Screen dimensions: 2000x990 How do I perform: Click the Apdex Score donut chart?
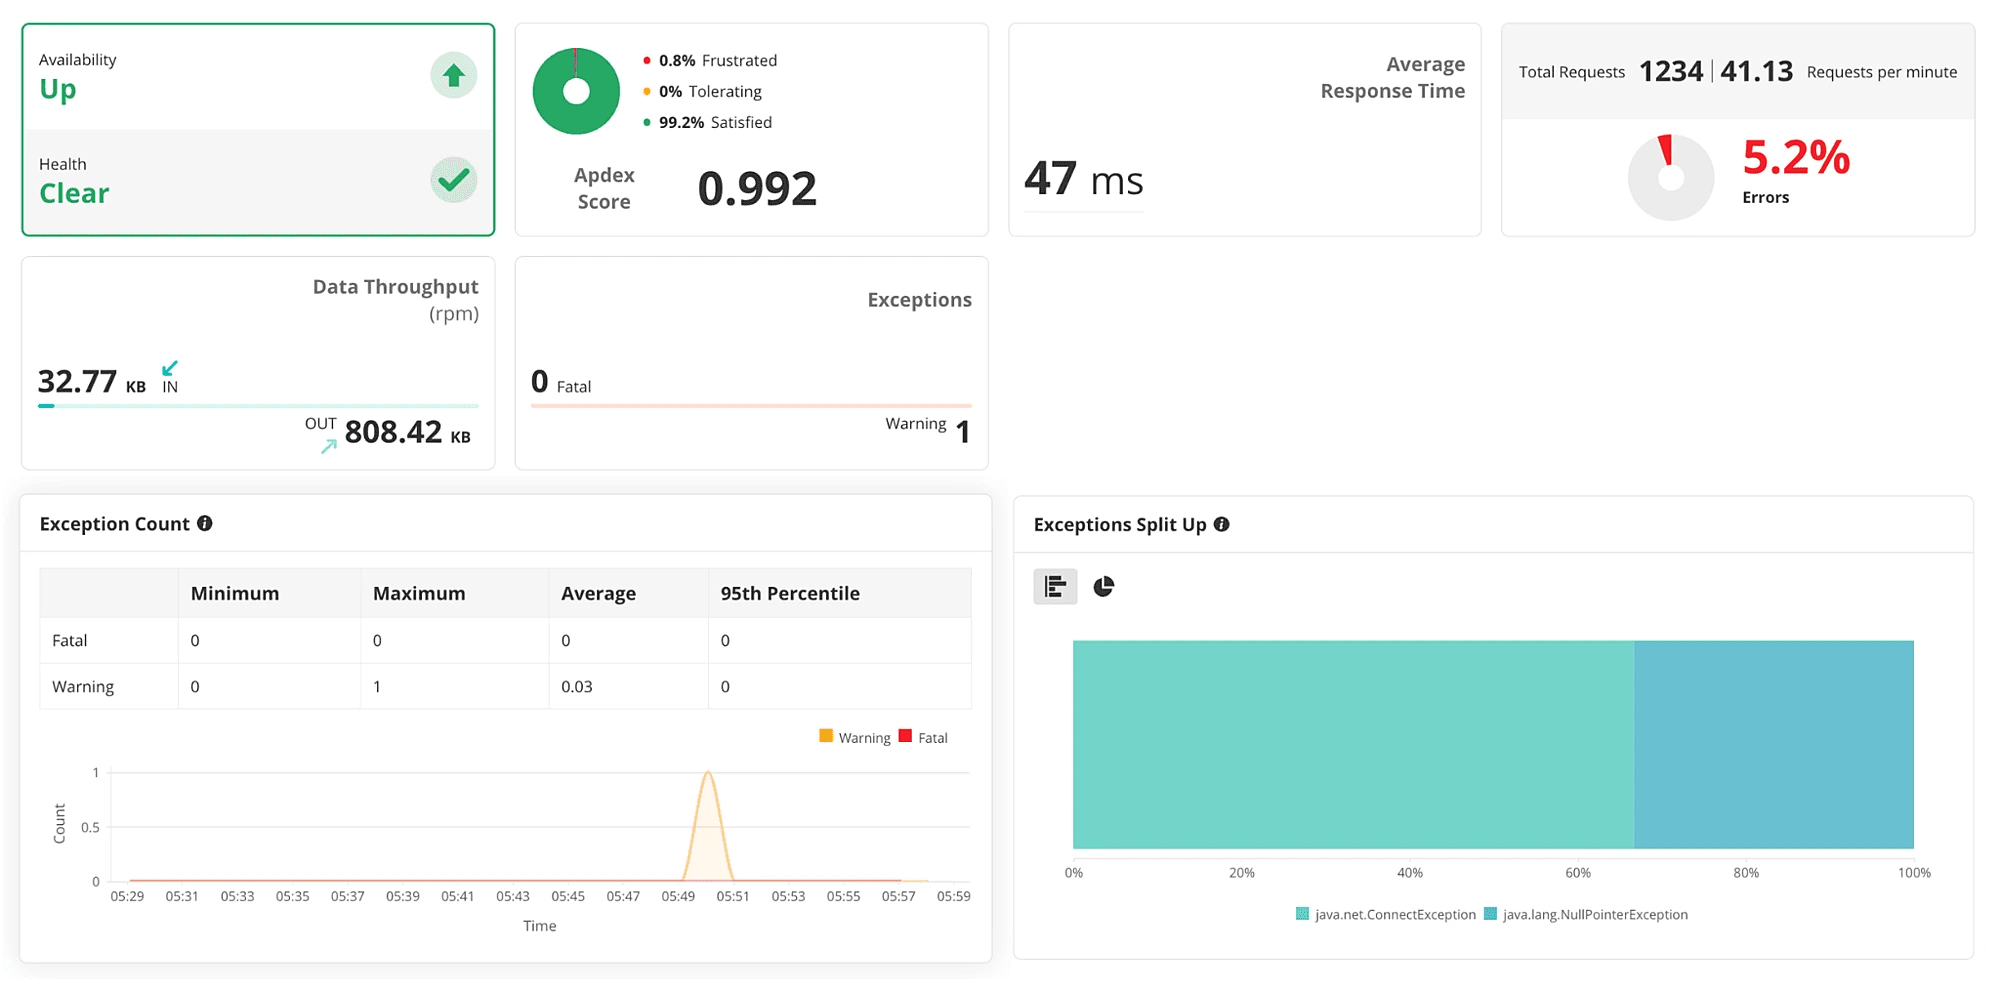577,91
